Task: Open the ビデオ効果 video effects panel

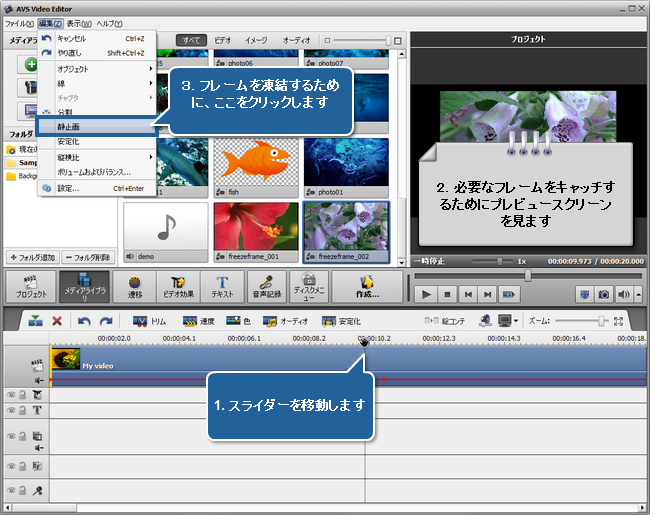Action: point(180,286)
